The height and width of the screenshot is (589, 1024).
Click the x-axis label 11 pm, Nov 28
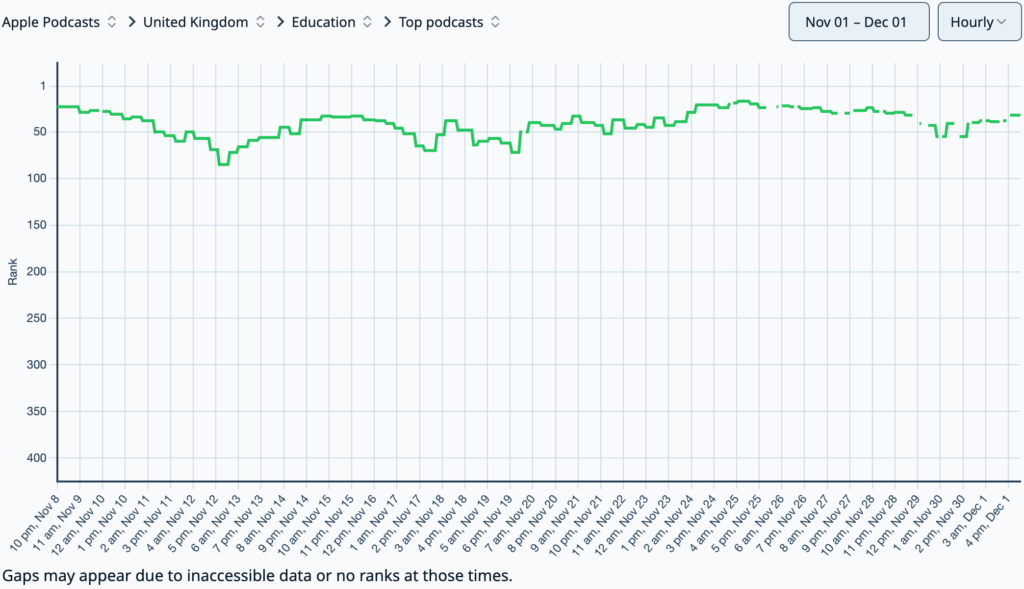[869, 526]
